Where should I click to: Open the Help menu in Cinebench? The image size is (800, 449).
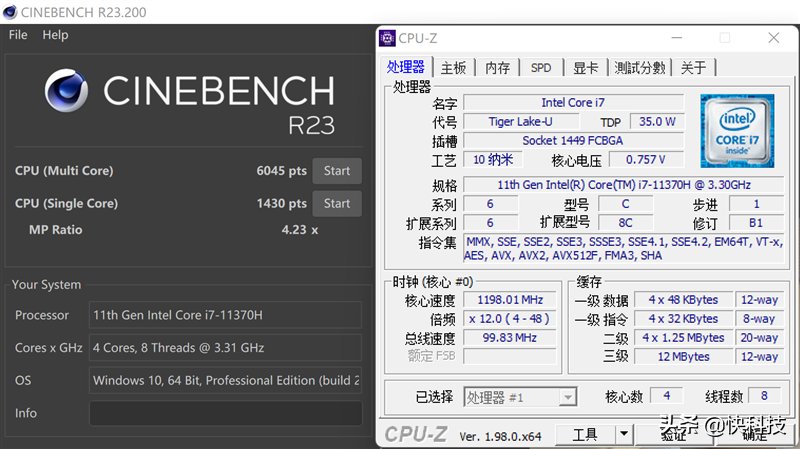55,35
